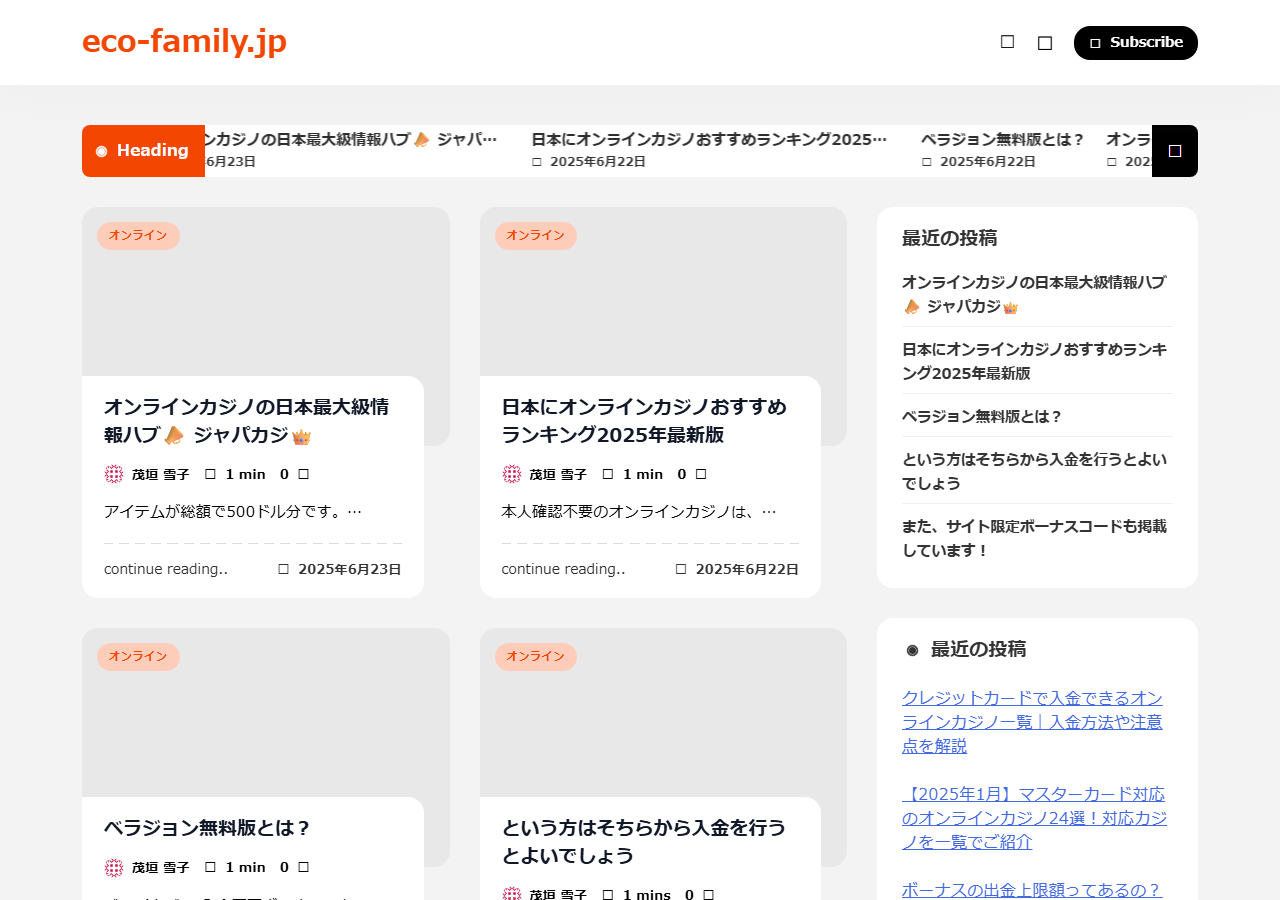Click excerpt 本人確認不要のオンラインカジノは
This screenshot has height=900, width=1280.
pyautogui.click(x=639, y=512)
